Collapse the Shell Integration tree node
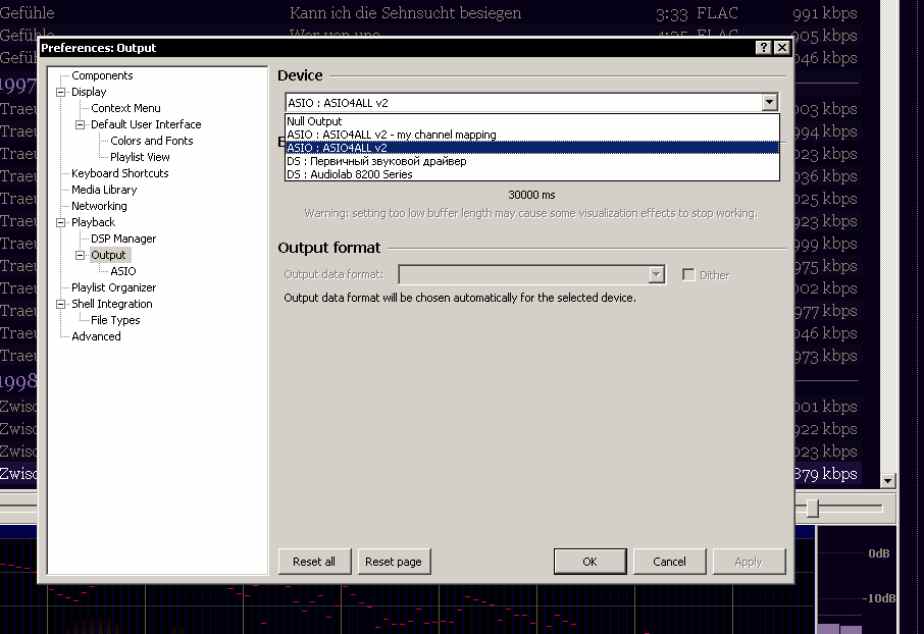 [x=61, y=304]
